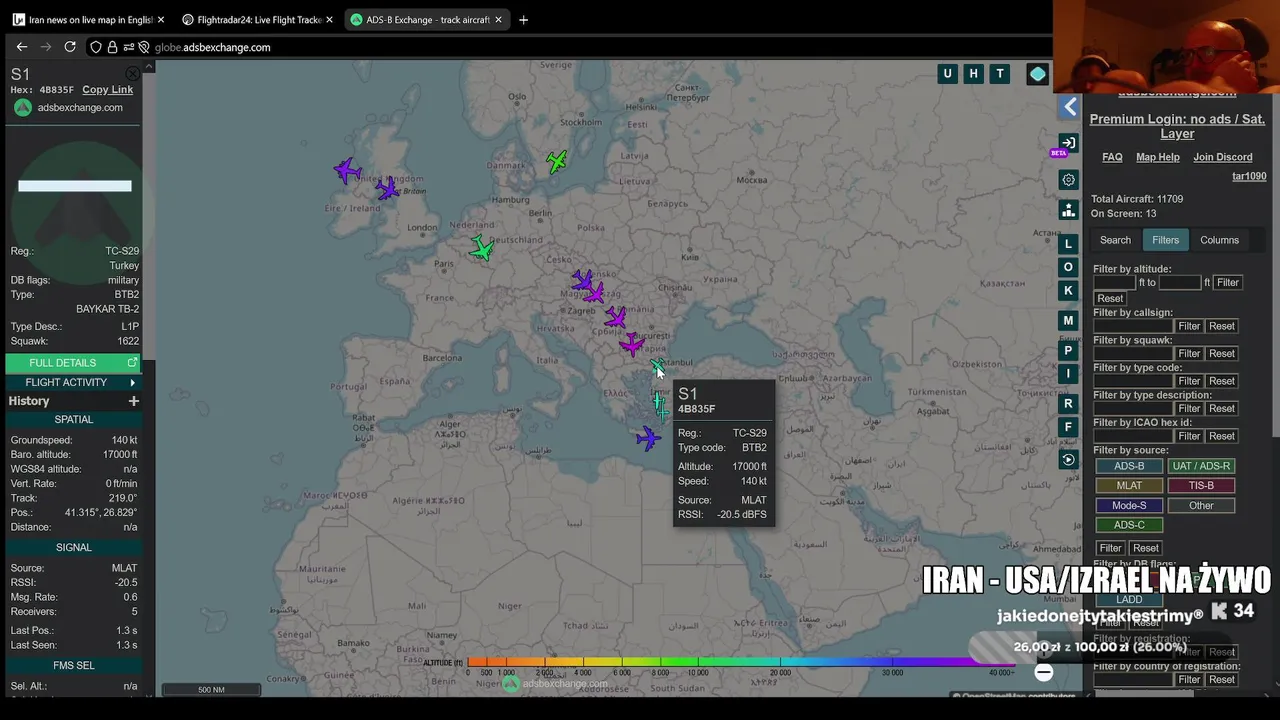Reload the page
Viewport: 1280px width, 720px height.
[x=70, y=47]
